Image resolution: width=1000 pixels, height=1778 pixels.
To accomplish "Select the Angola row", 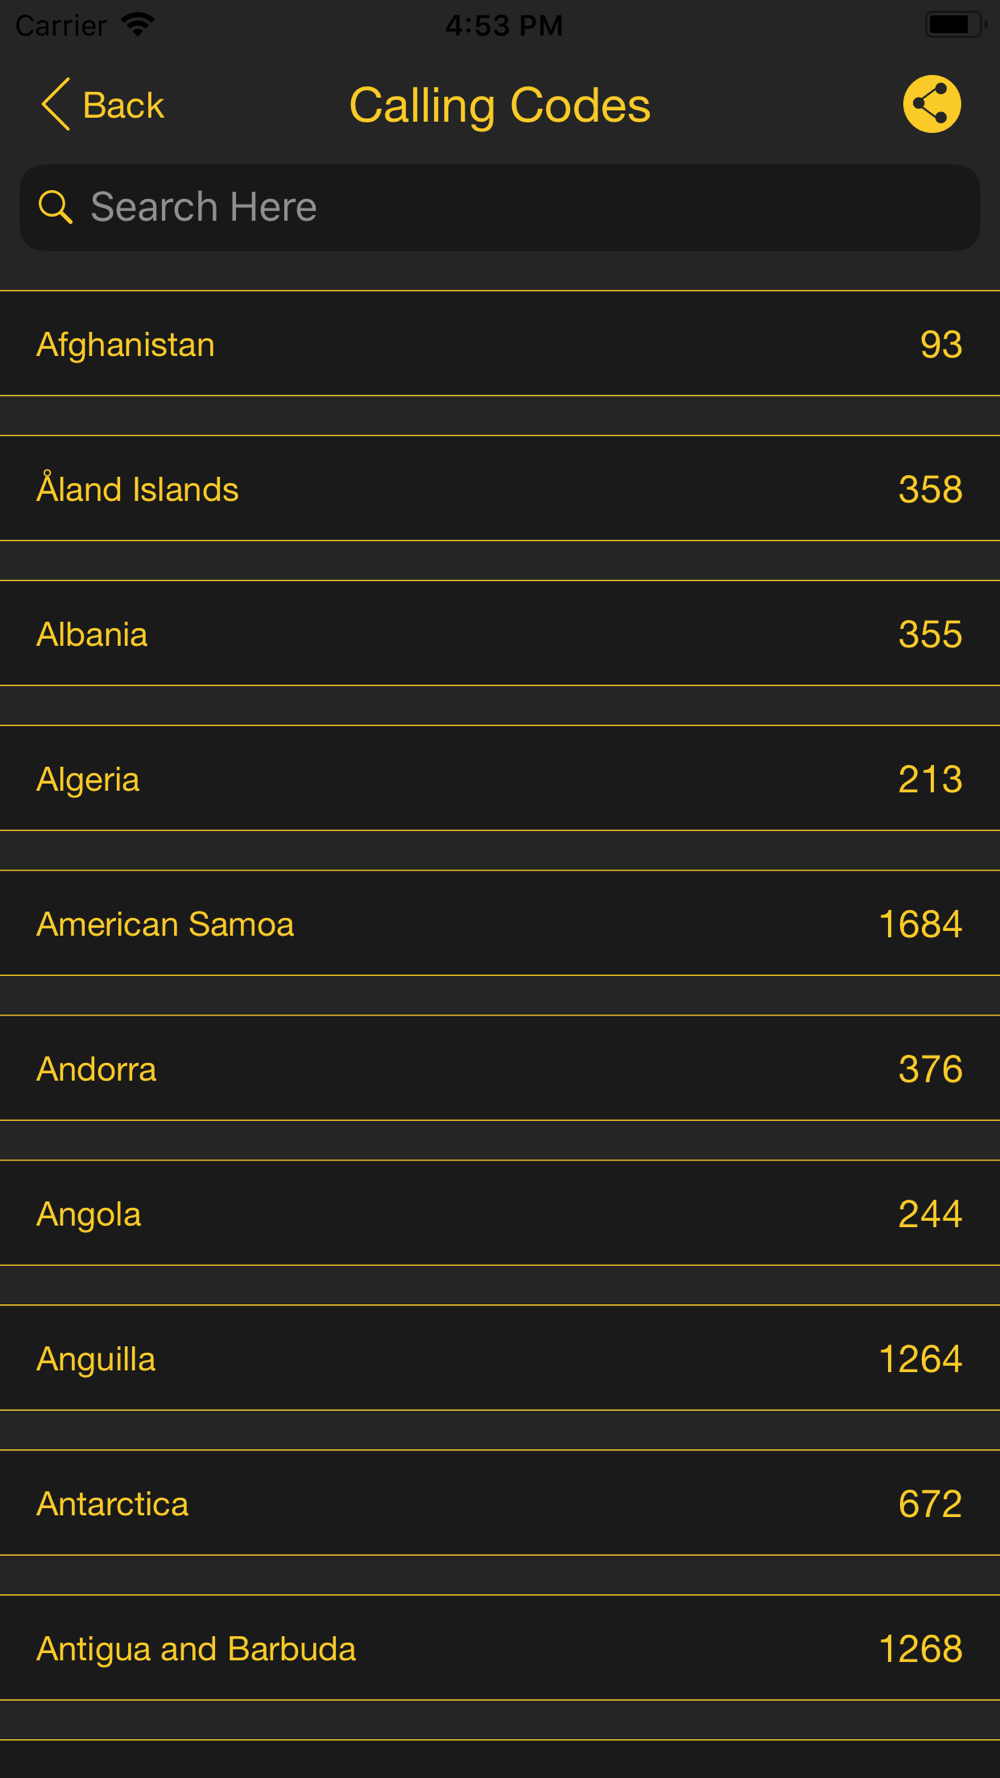I will [500, 1214].
